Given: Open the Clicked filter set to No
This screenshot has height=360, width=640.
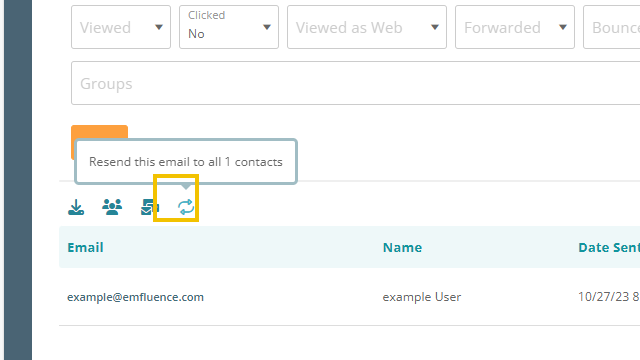Looking at the screenshot, I should pyautogui.click(x=229, y=27).
